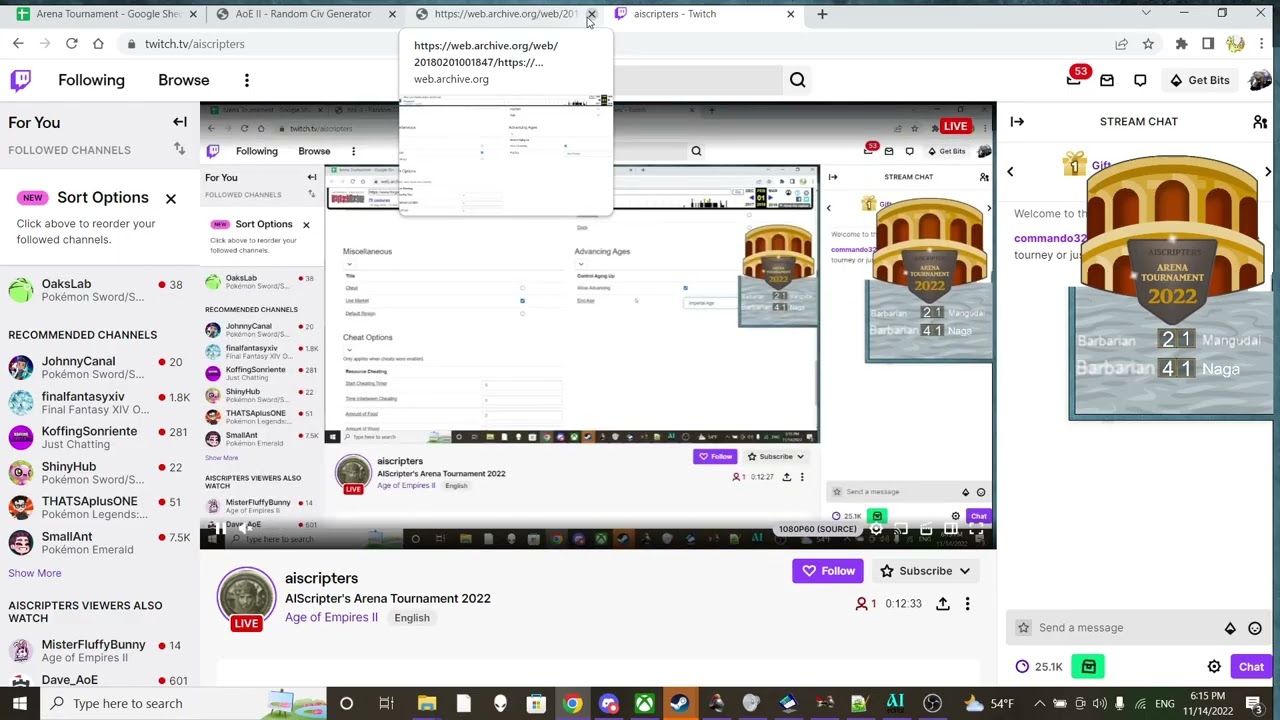The image size is (1280, 720).
Task: Open the emote picker in chat
Action: [1255, 628]
